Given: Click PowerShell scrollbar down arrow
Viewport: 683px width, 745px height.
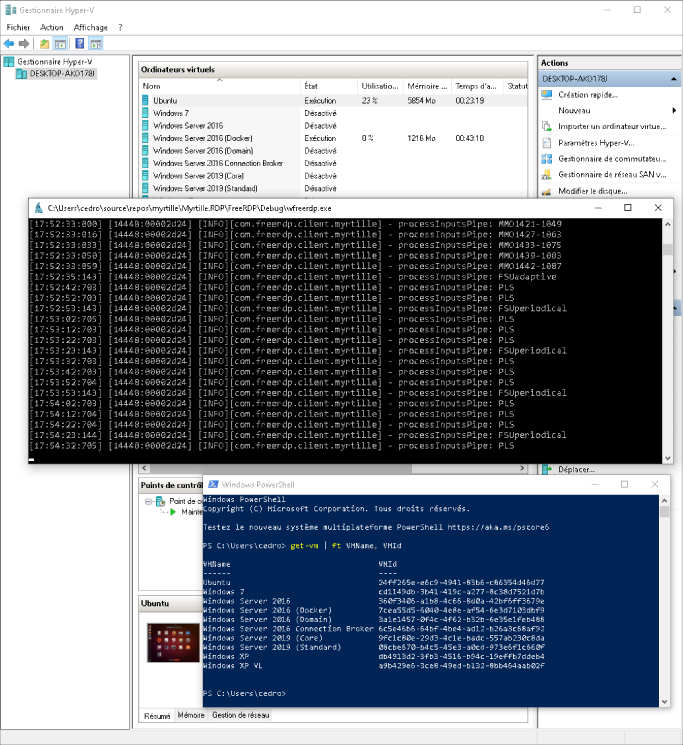Looking at the screenshot, I should pos(664,701).
